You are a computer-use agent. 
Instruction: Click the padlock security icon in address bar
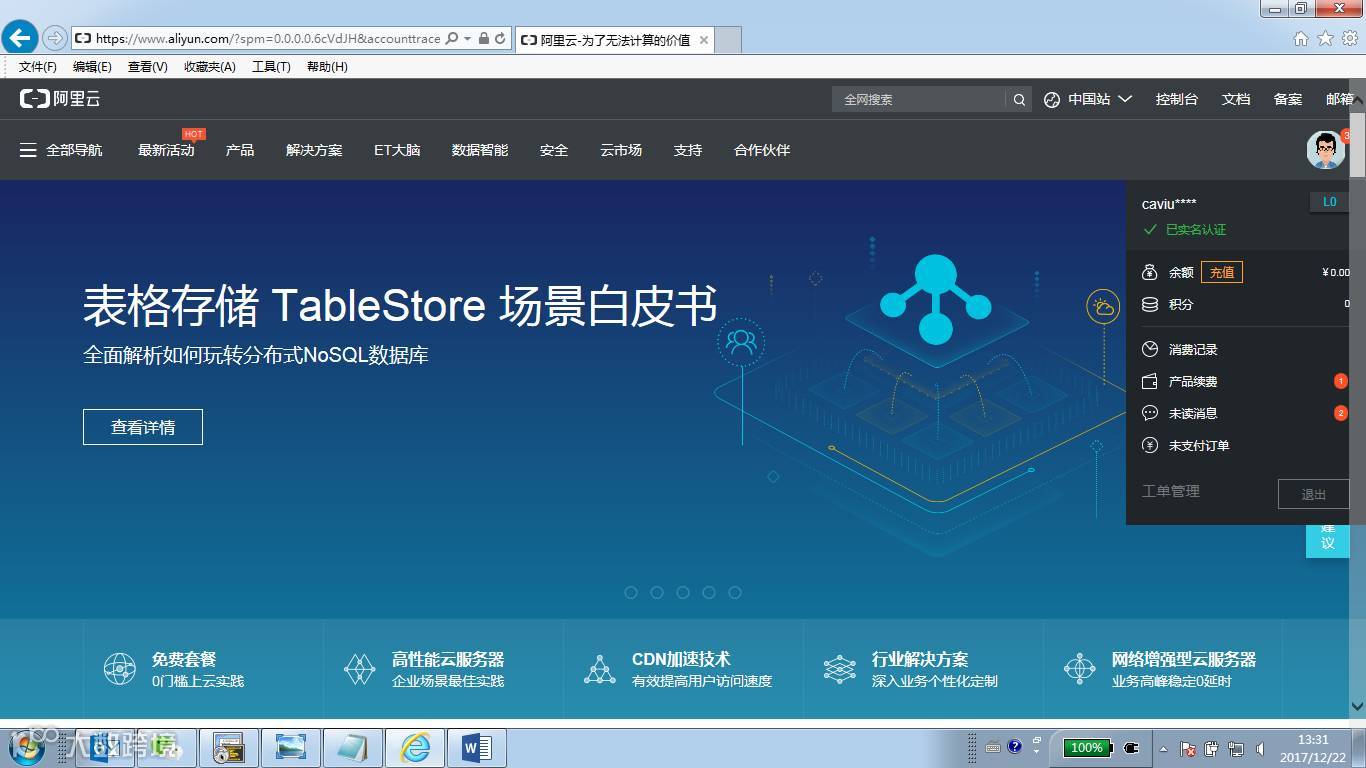coord(484,38)
